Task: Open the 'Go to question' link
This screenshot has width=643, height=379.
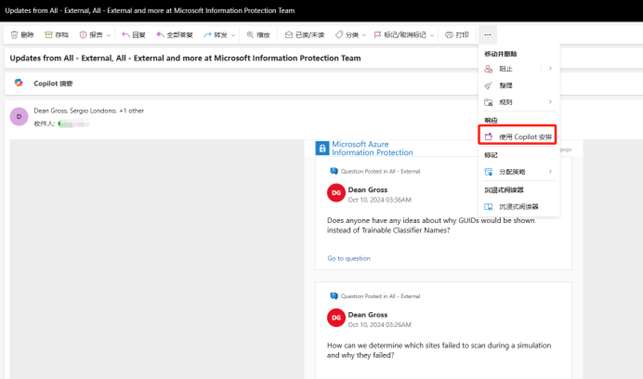Action: [x=349, y=258]
